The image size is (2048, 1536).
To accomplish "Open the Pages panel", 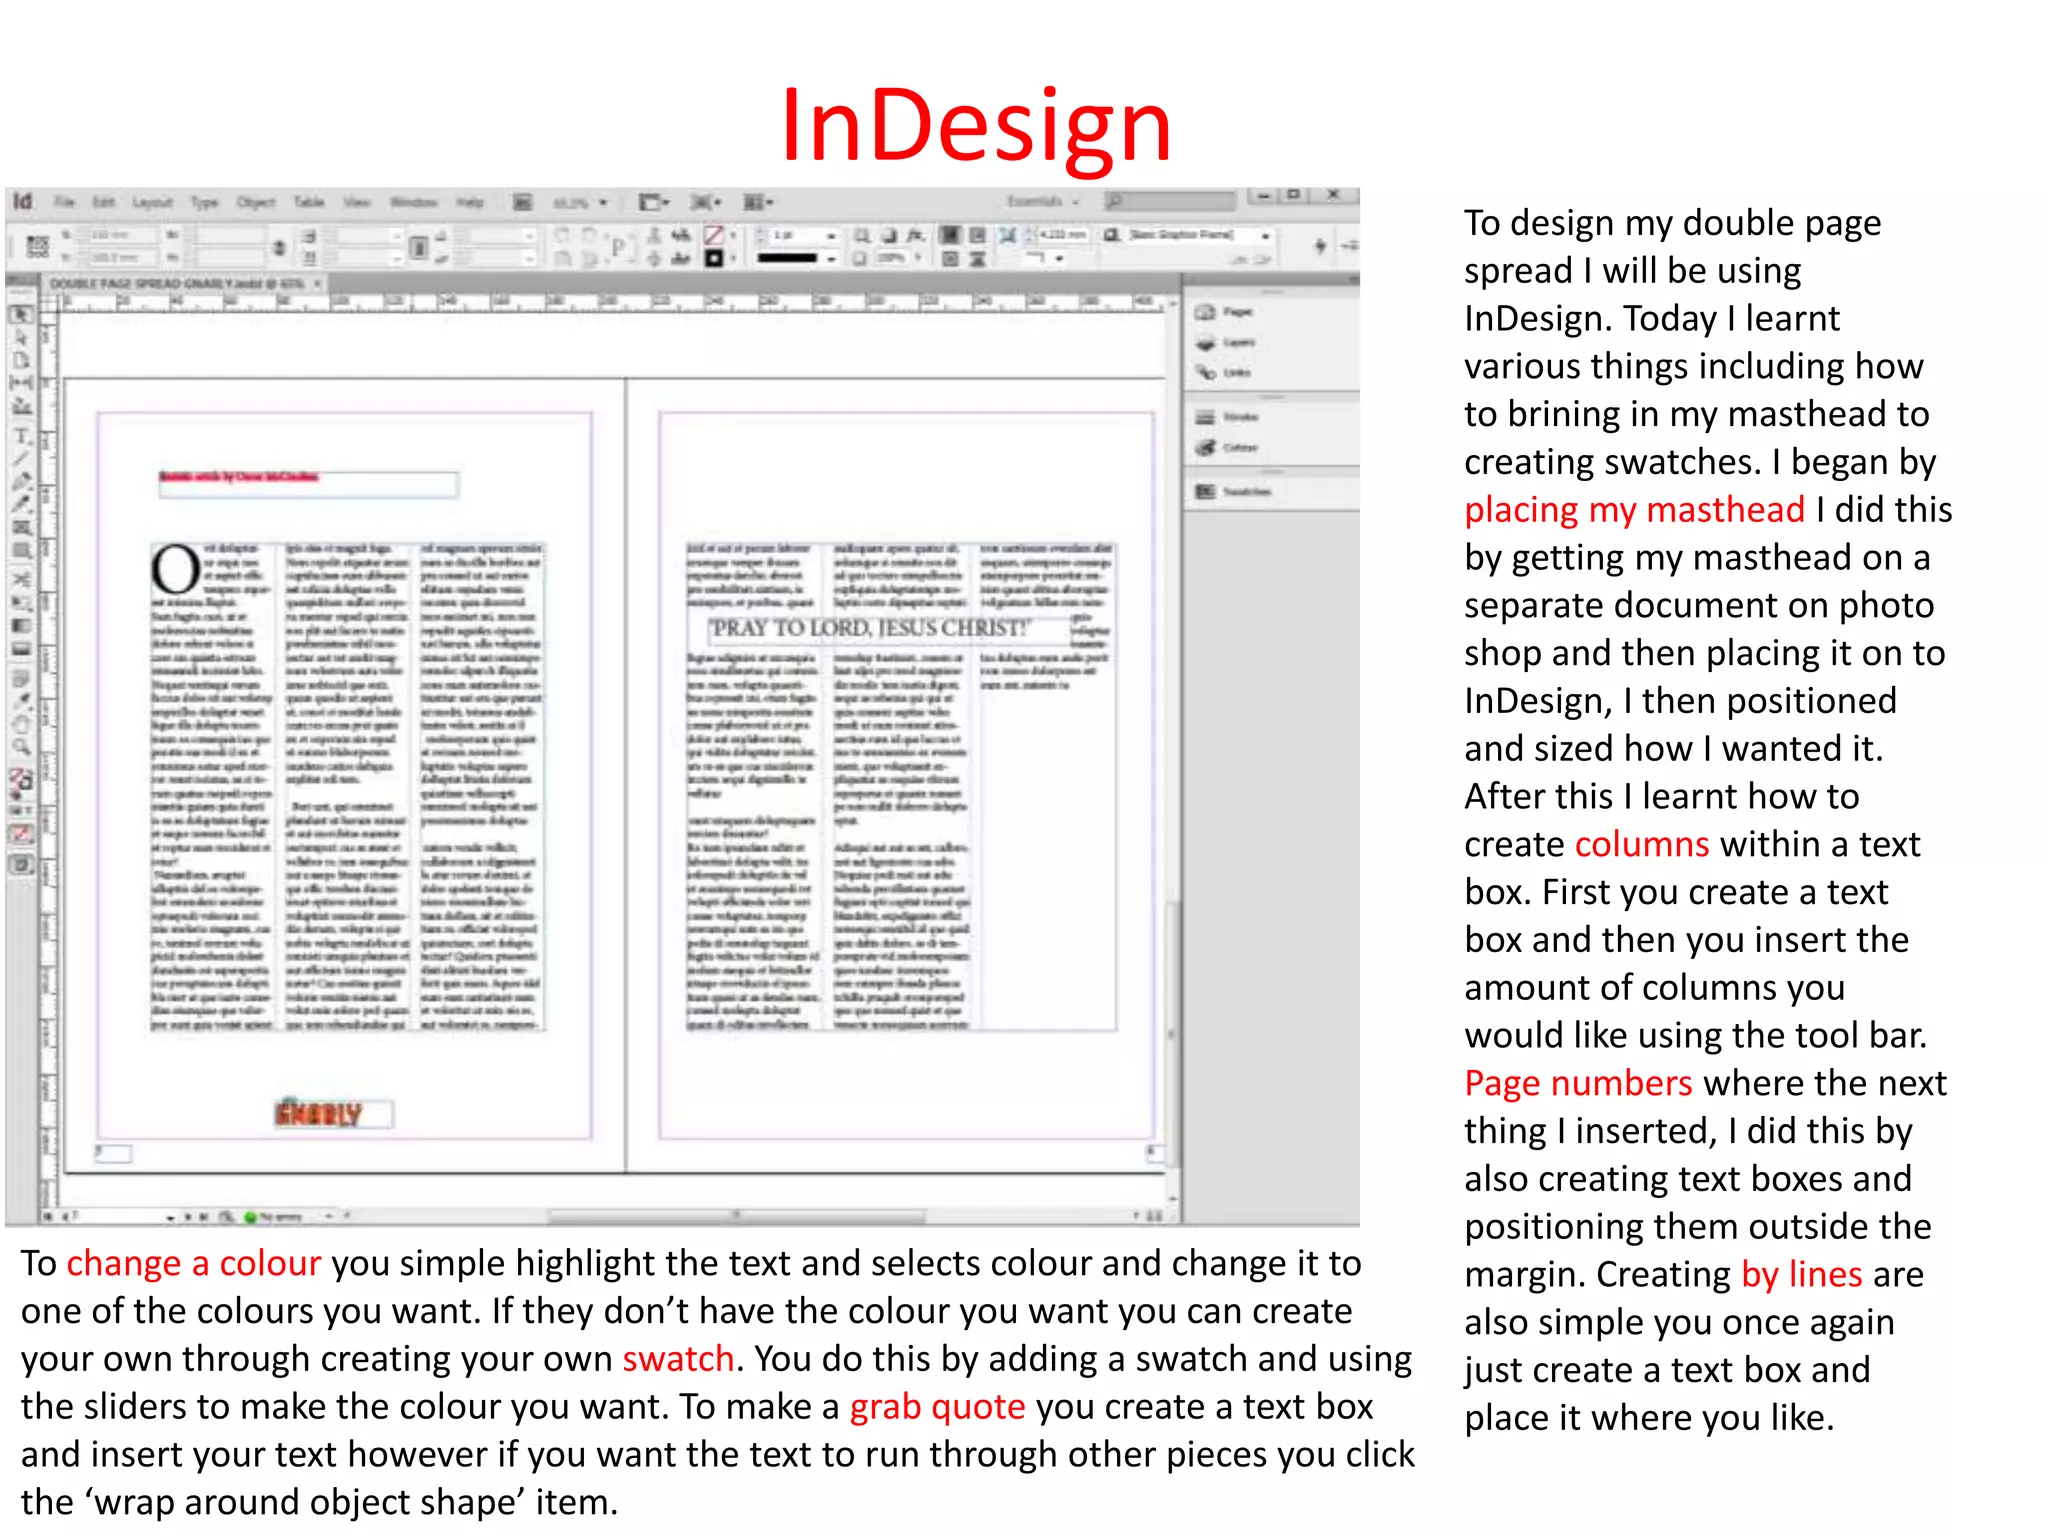I will click(x=1226, y=312).
